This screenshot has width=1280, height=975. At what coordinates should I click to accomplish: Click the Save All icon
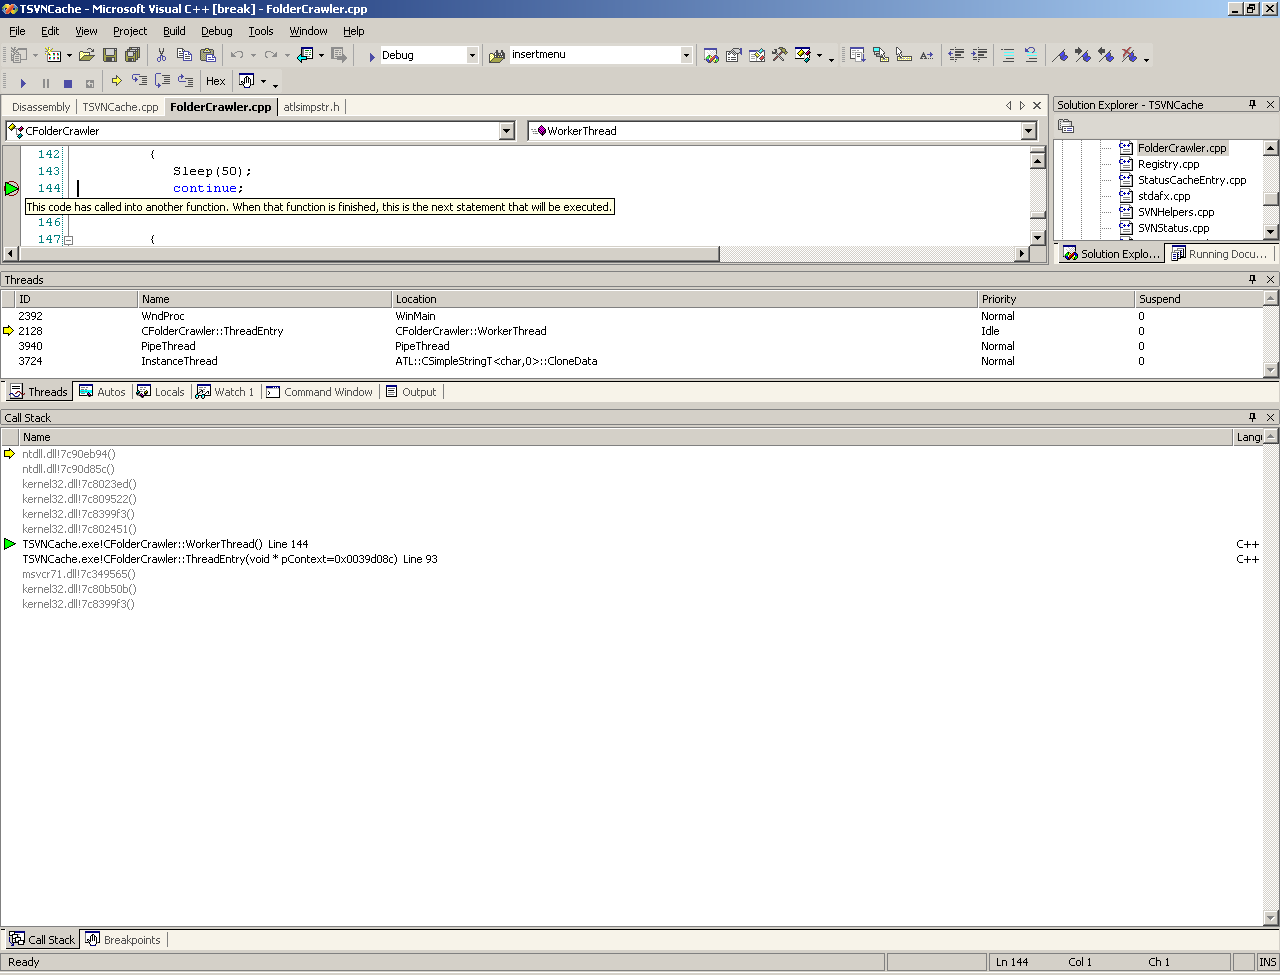(132, 55)
